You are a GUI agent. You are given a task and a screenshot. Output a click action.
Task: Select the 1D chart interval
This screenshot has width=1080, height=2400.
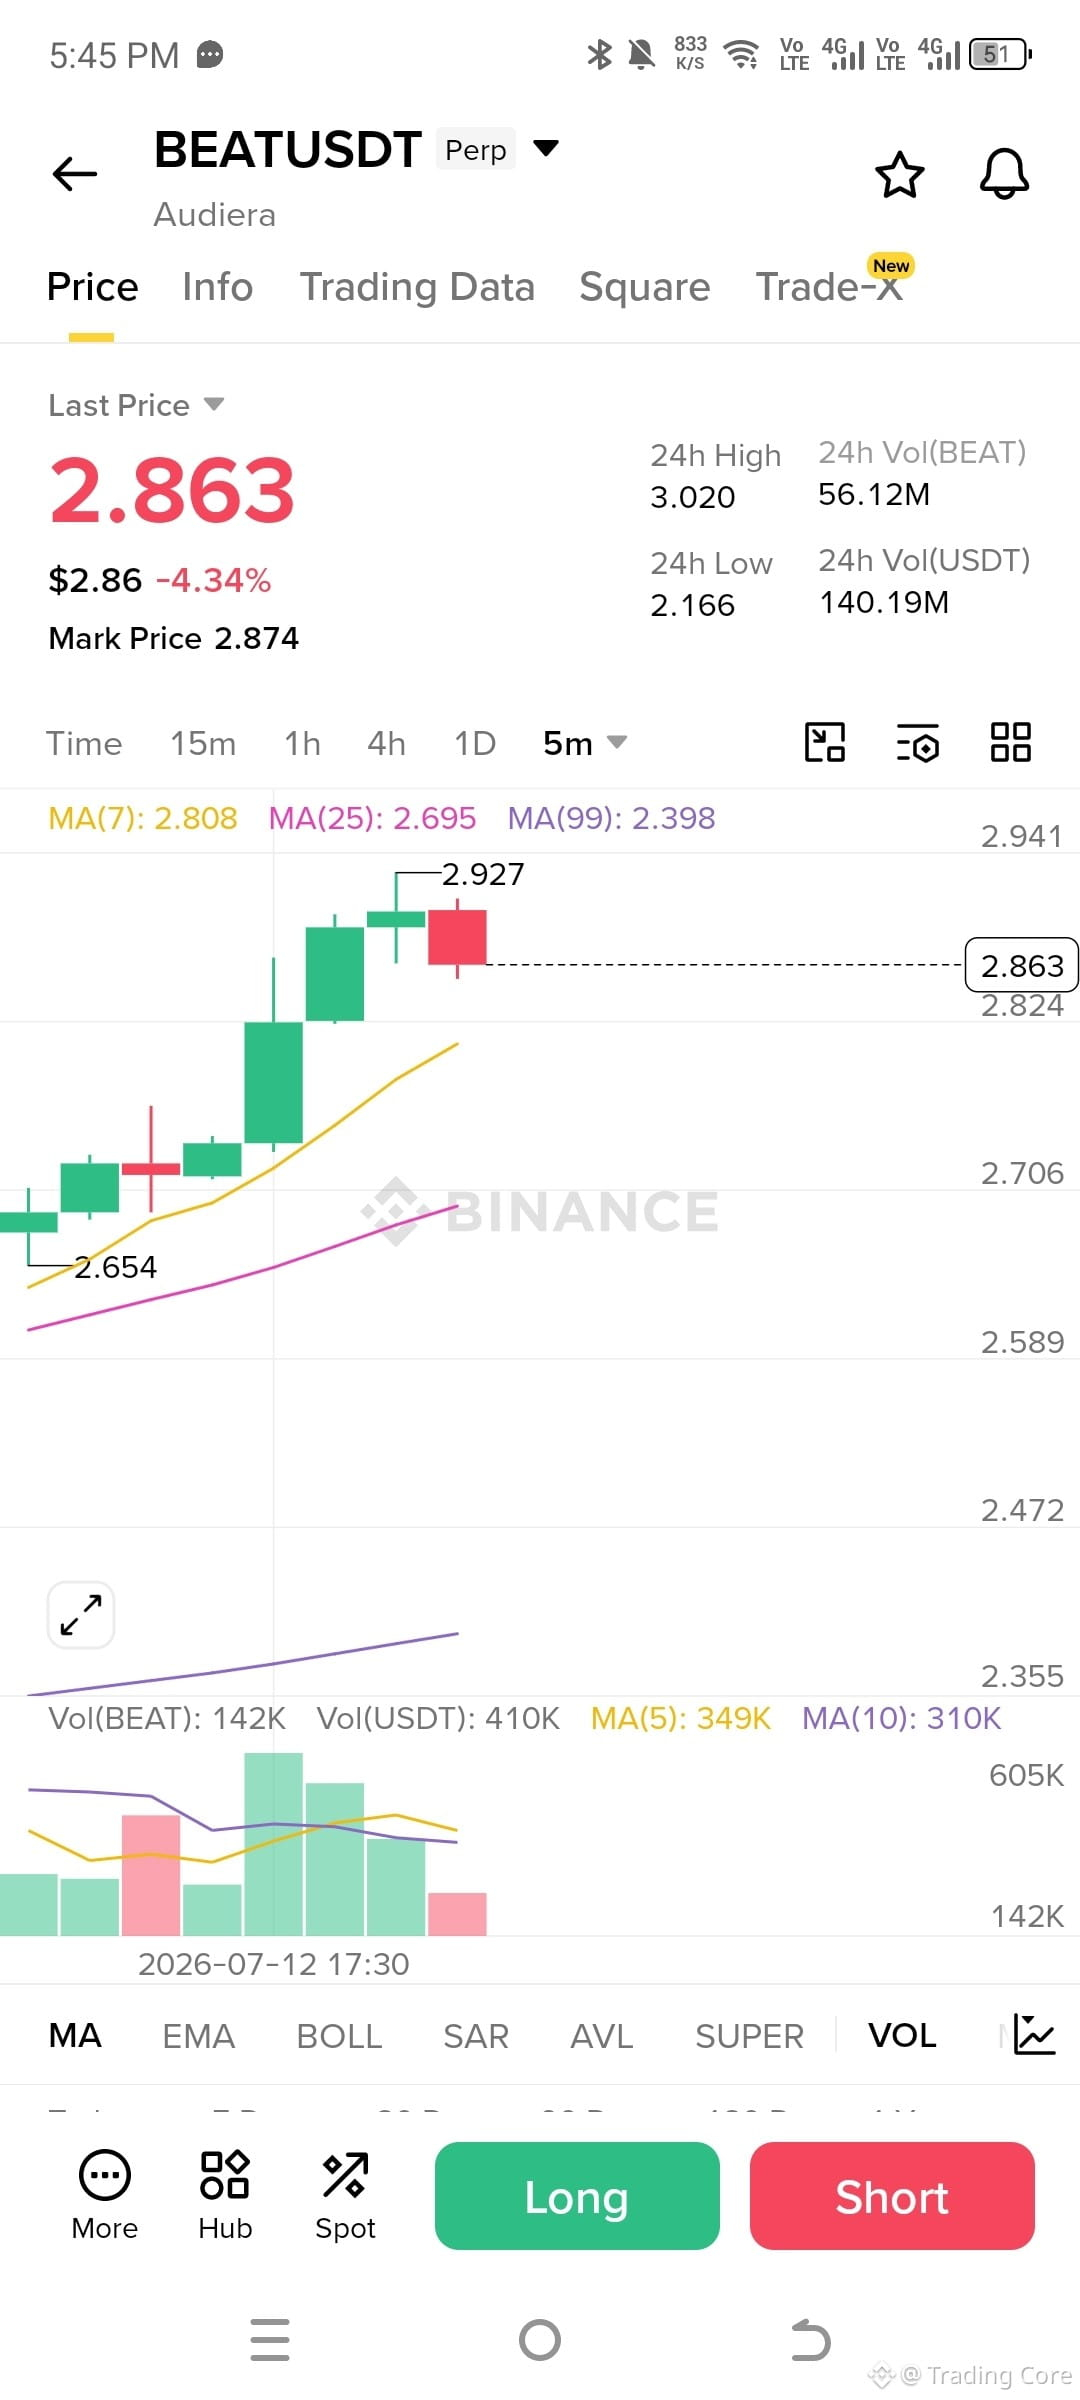pos(475,743)
